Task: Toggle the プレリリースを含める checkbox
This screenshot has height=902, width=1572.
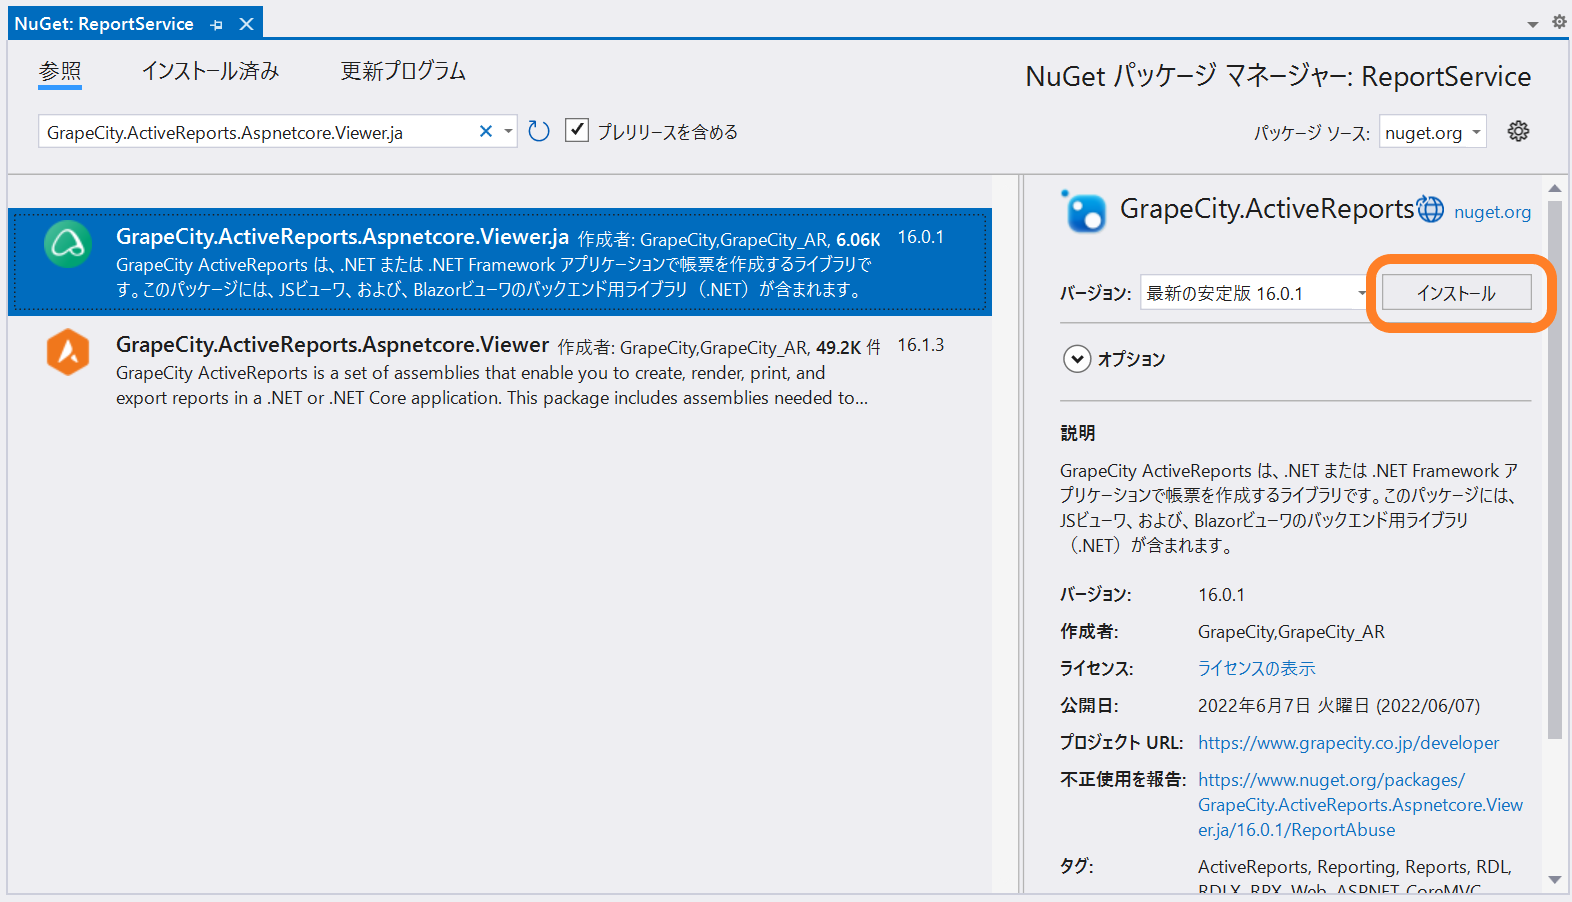Action: pos(577,130)
